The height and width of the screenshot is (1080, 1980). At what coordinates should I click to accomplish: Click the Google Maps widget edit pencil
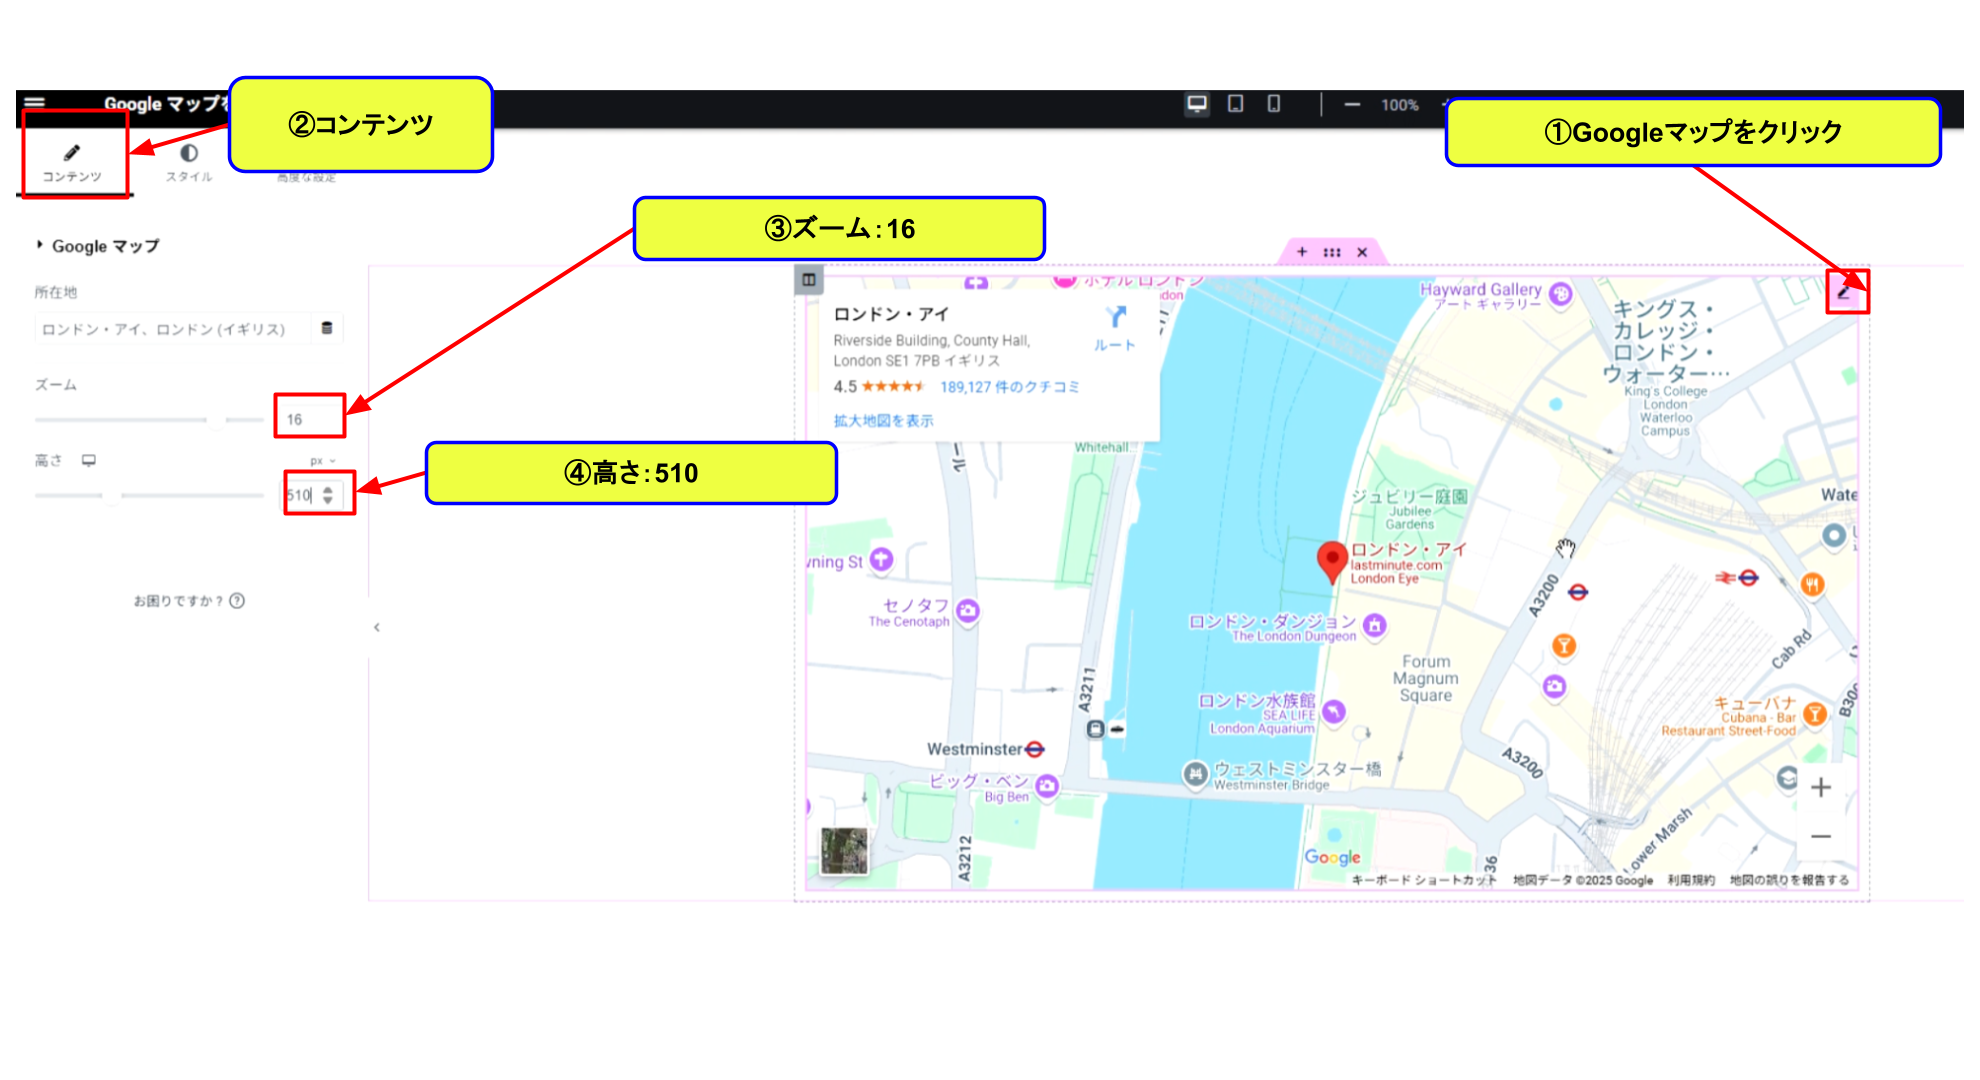[x=1845, y=291]
